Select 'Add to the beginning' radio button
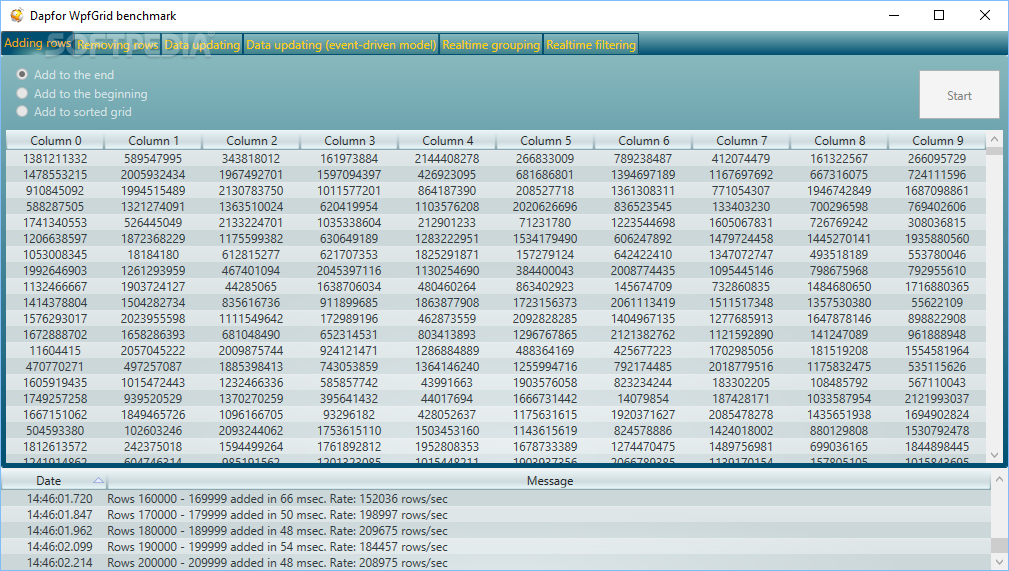Screen dimensions: 1009x571 click(23, 93)
